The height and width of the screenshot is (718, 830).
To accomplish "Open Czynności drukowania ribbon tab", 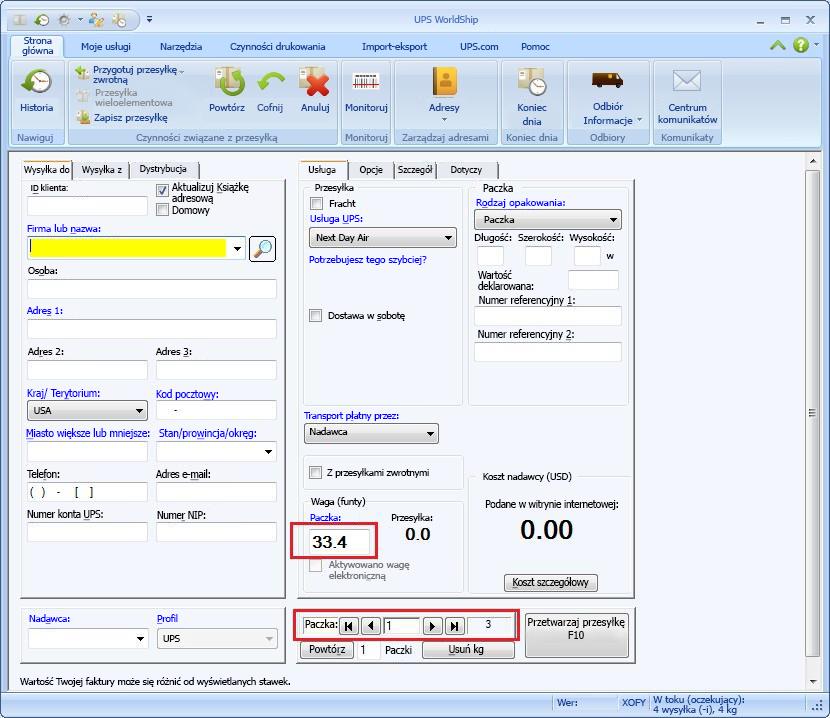I will (277, 47).
